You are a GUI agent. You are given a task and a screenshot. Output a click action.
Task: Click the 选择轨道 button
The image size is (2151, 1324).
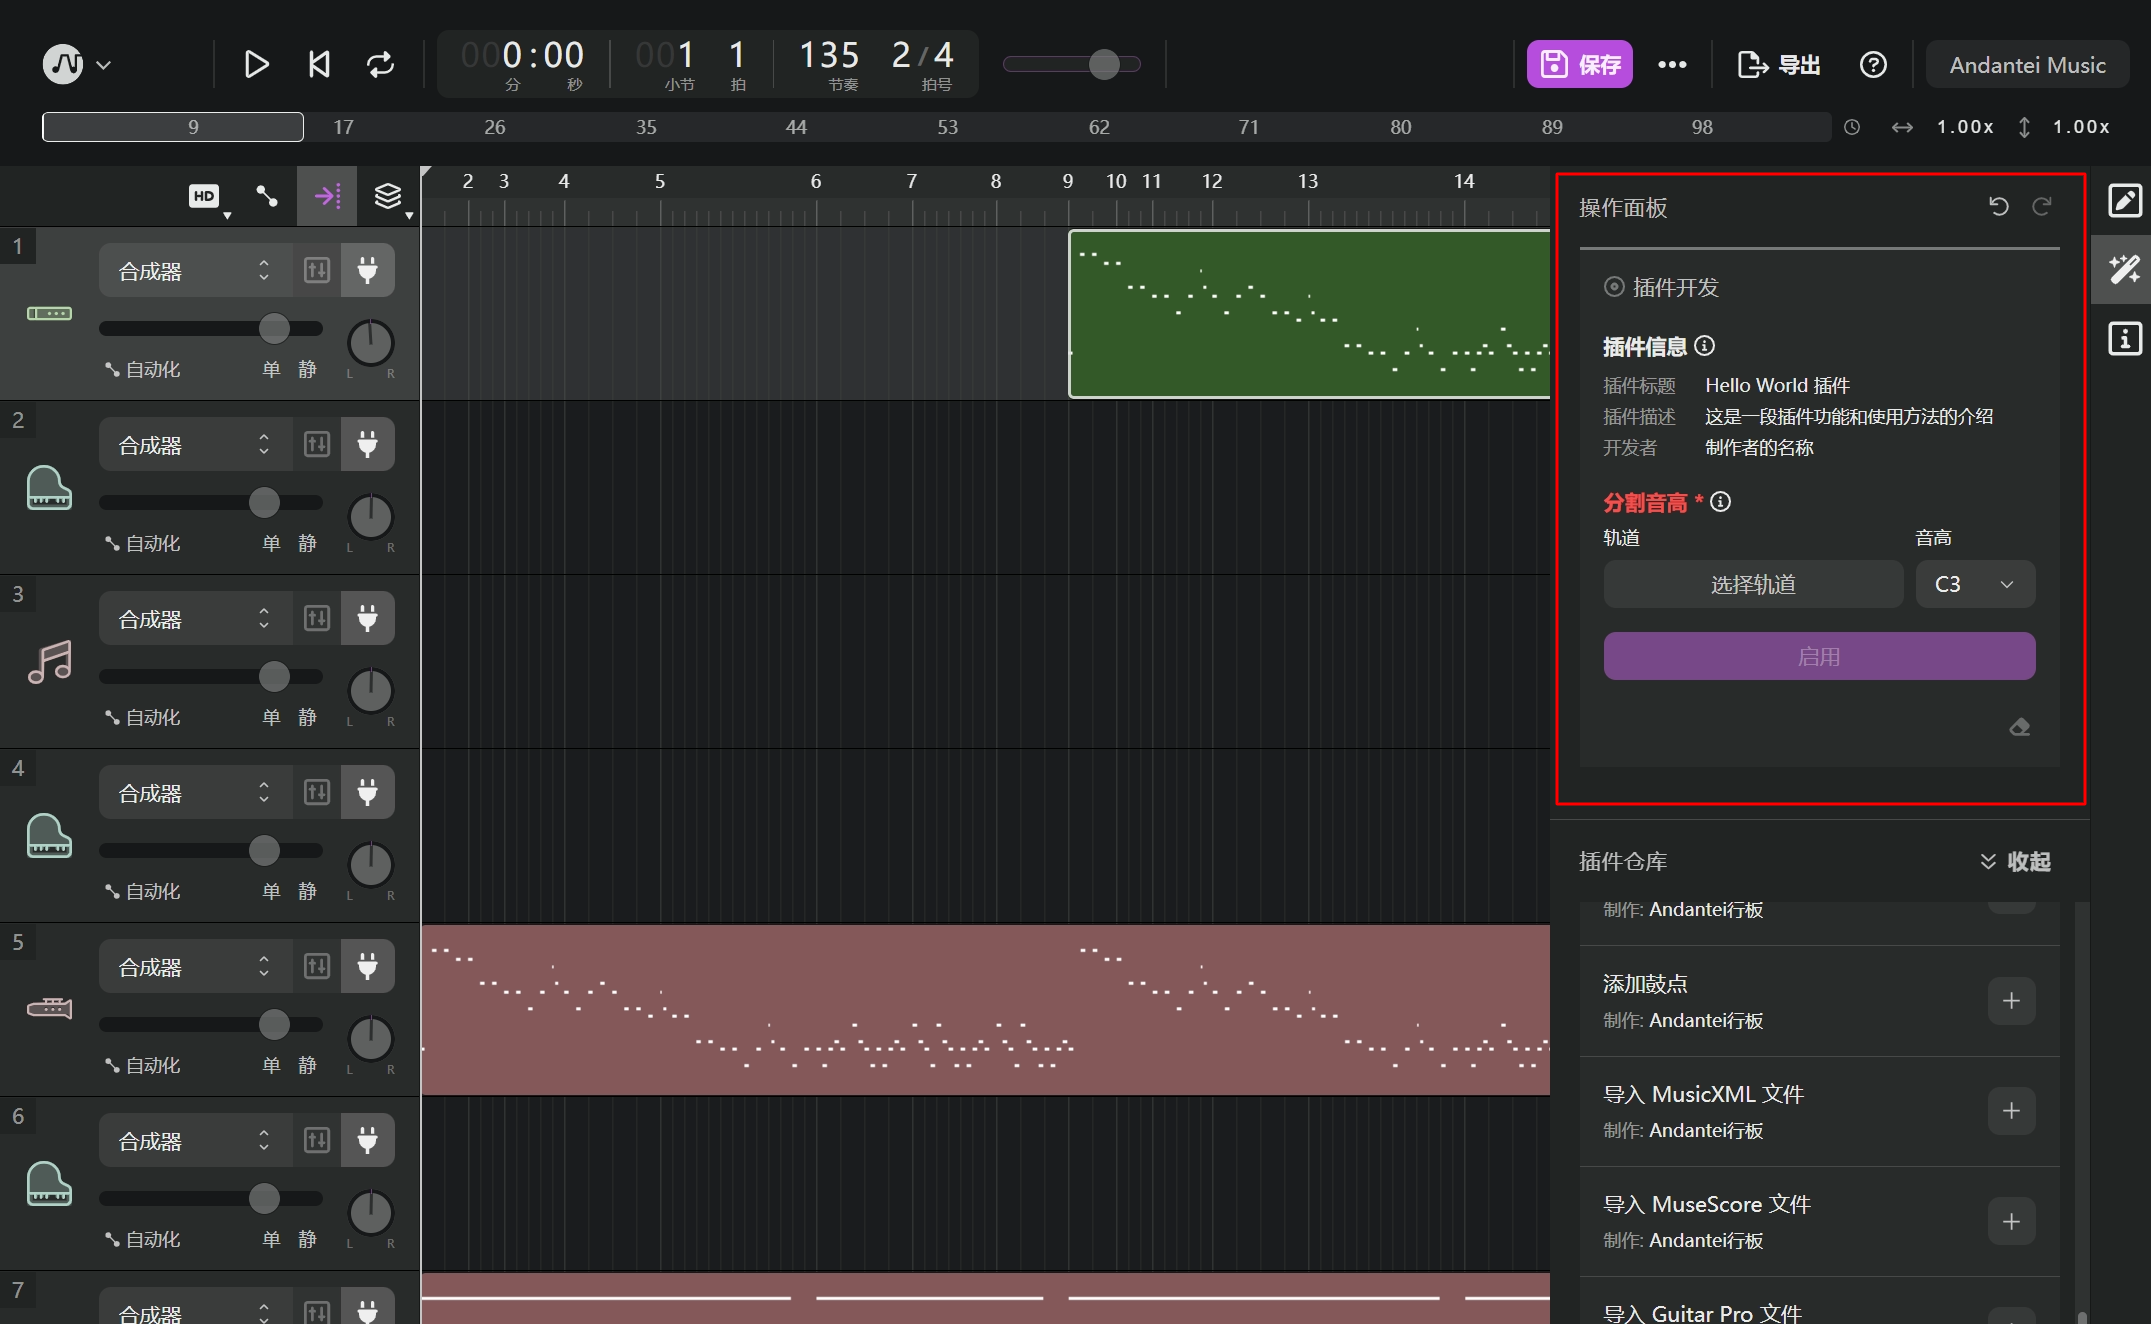point(1752,584)
